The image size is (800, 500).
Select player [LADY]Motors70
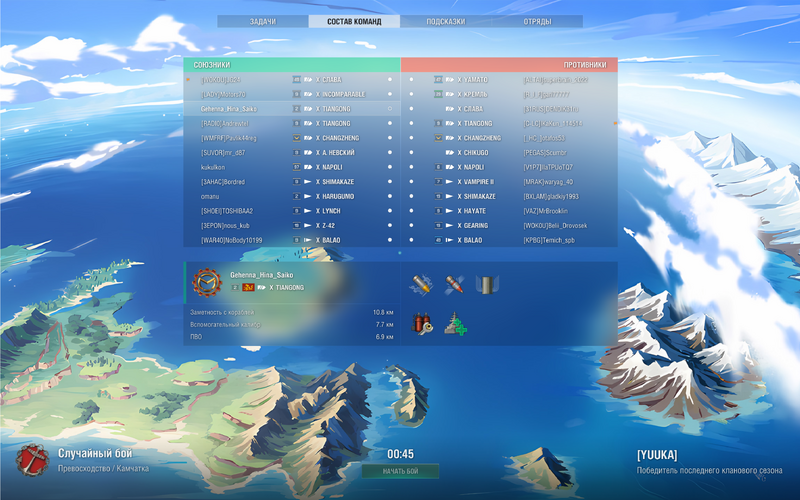point(223,94)
